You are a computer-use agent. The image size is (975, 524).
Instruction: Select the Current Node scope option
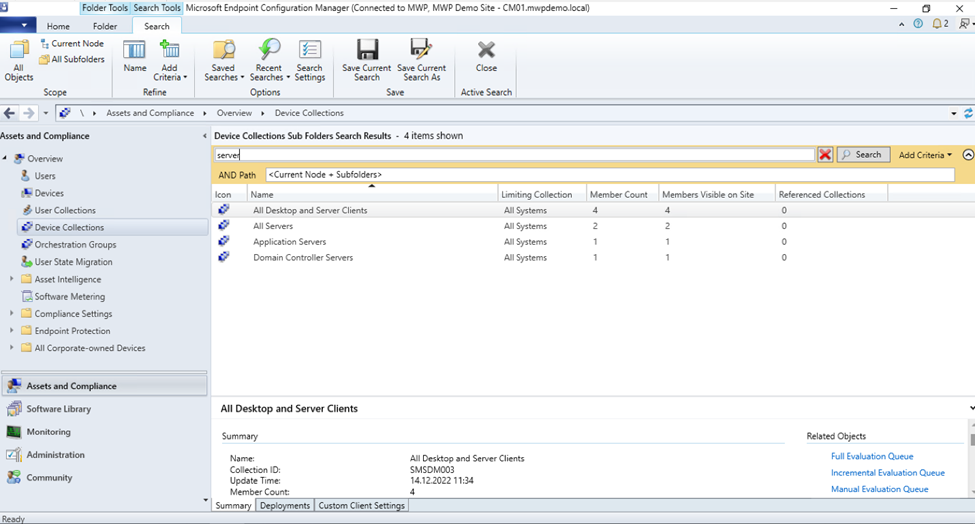pos(72,44)
